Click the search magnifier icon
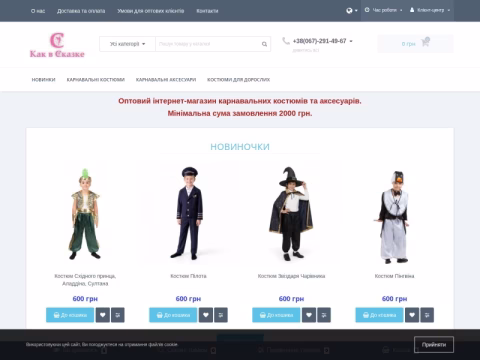 click(x=264, y=44)
